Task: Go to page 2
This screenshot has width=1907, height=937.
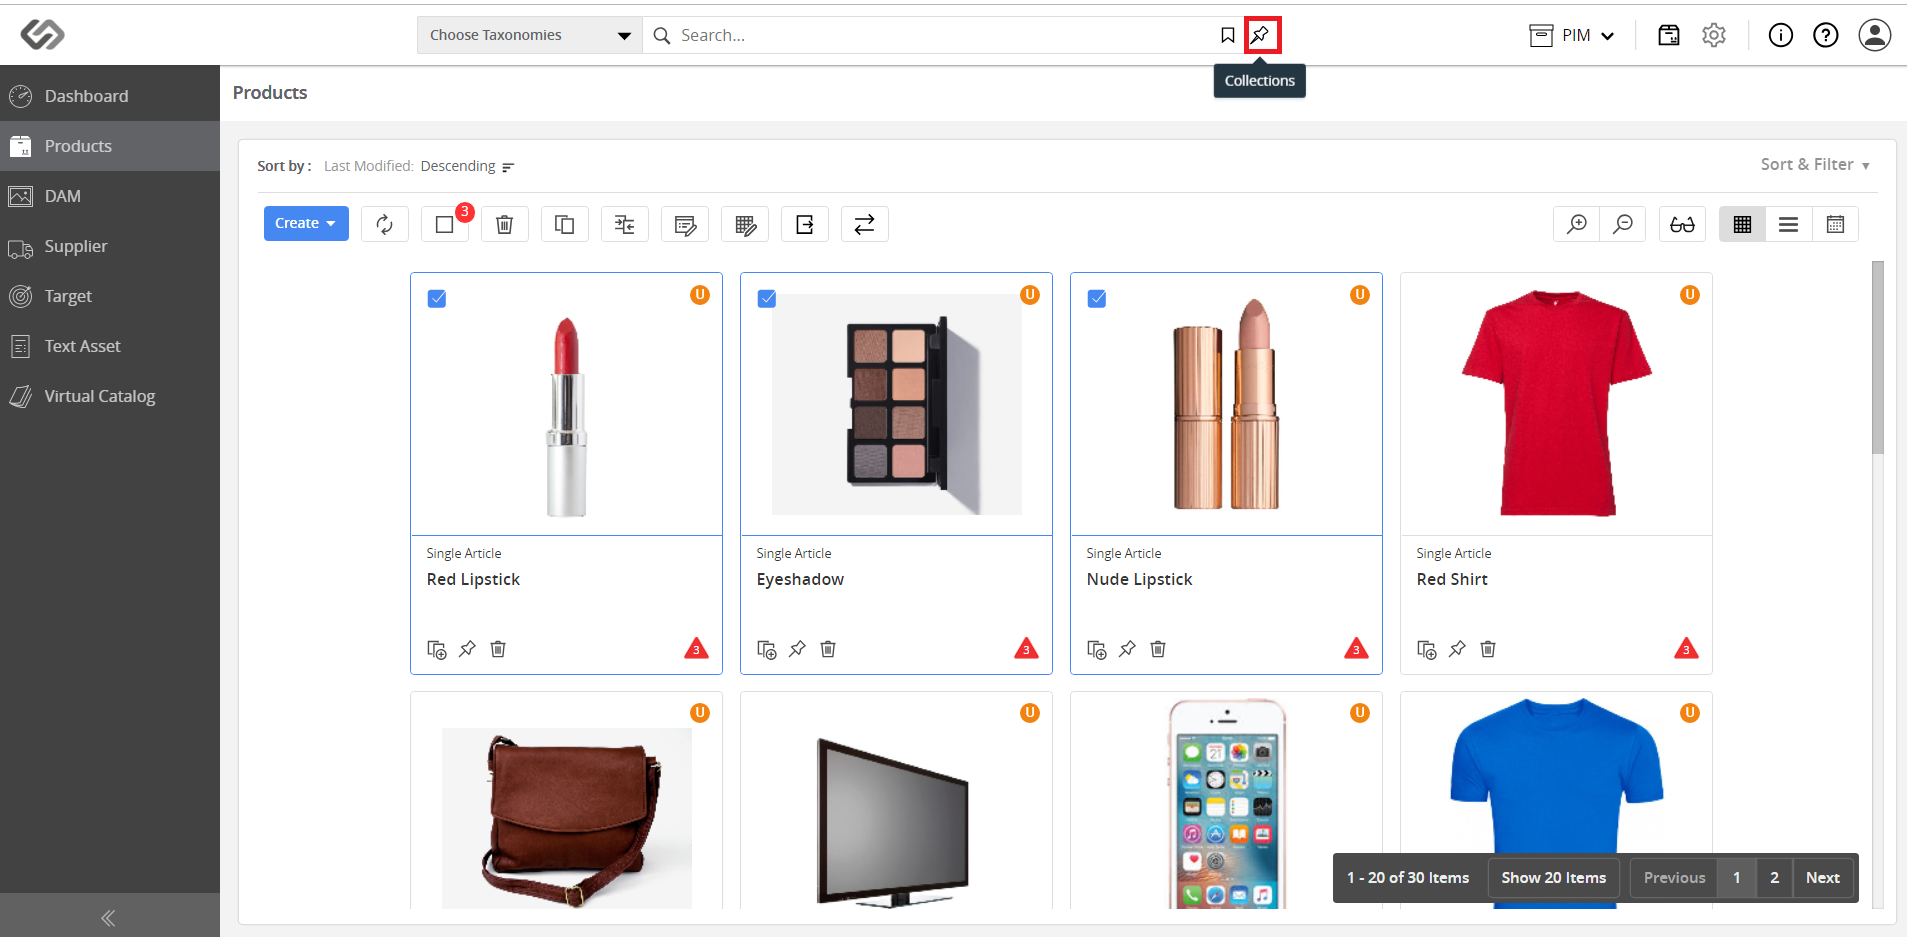Action: [1775, 878]
